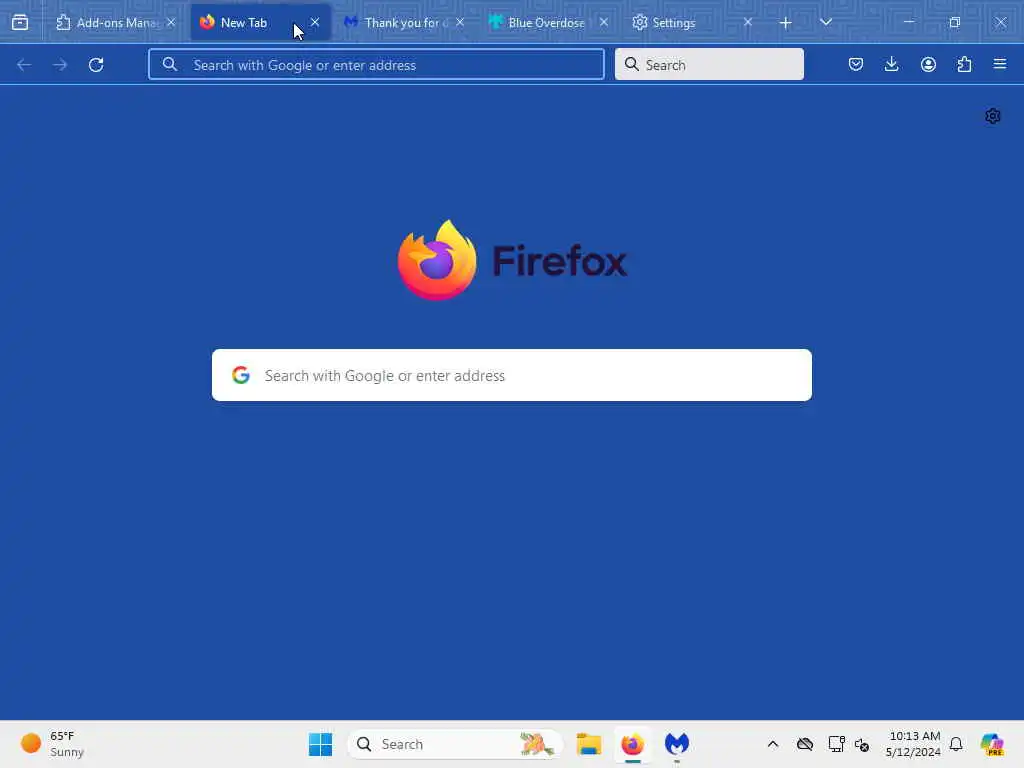Switch to the Add-ons Manager tab
Screen dimensions: 1024x768
point(116,22)
